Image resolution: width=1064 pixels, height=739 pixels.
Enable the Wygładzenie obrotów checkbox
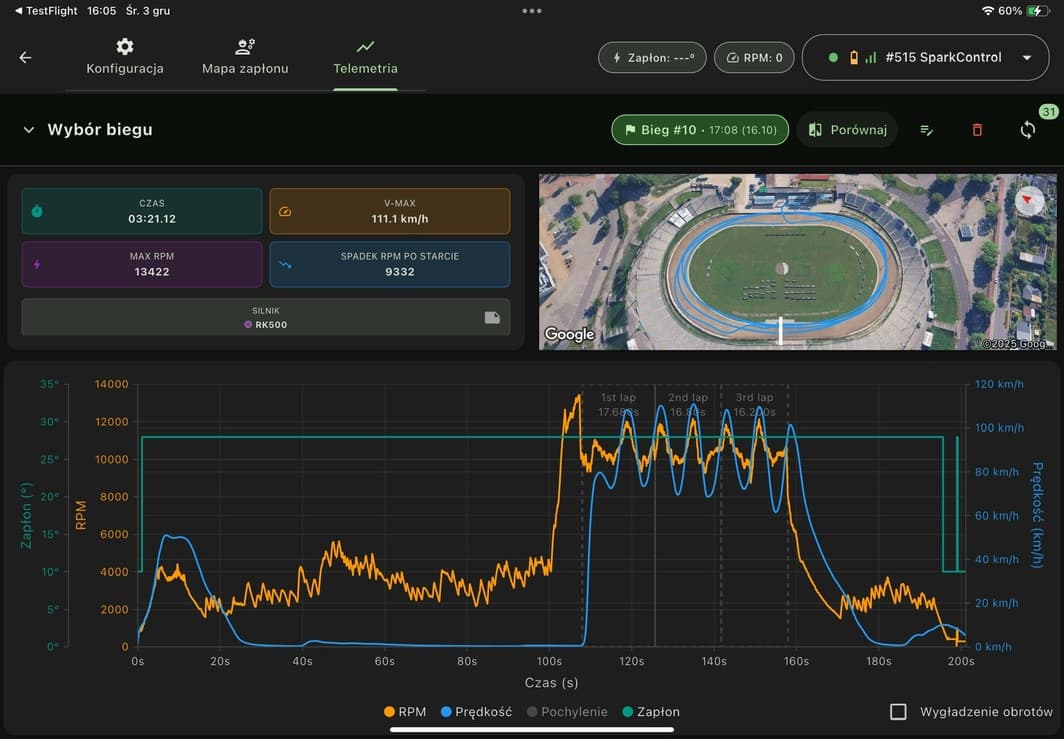click(898, 711)
